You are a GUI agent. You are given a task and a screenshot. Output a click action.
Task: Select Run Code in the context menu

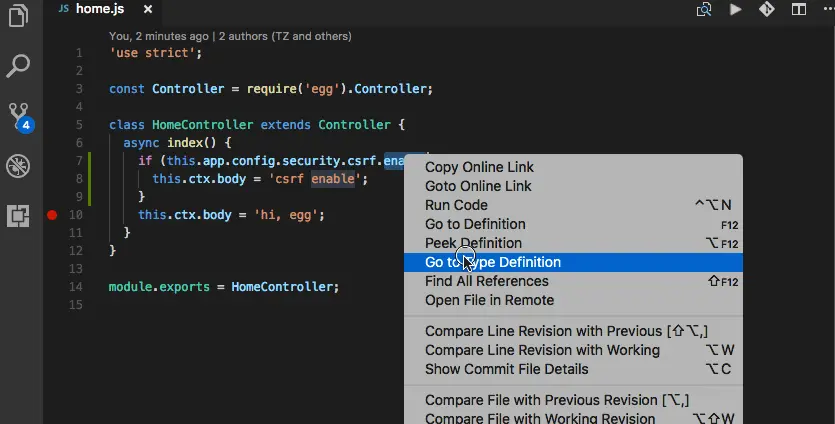coord(573,205)
